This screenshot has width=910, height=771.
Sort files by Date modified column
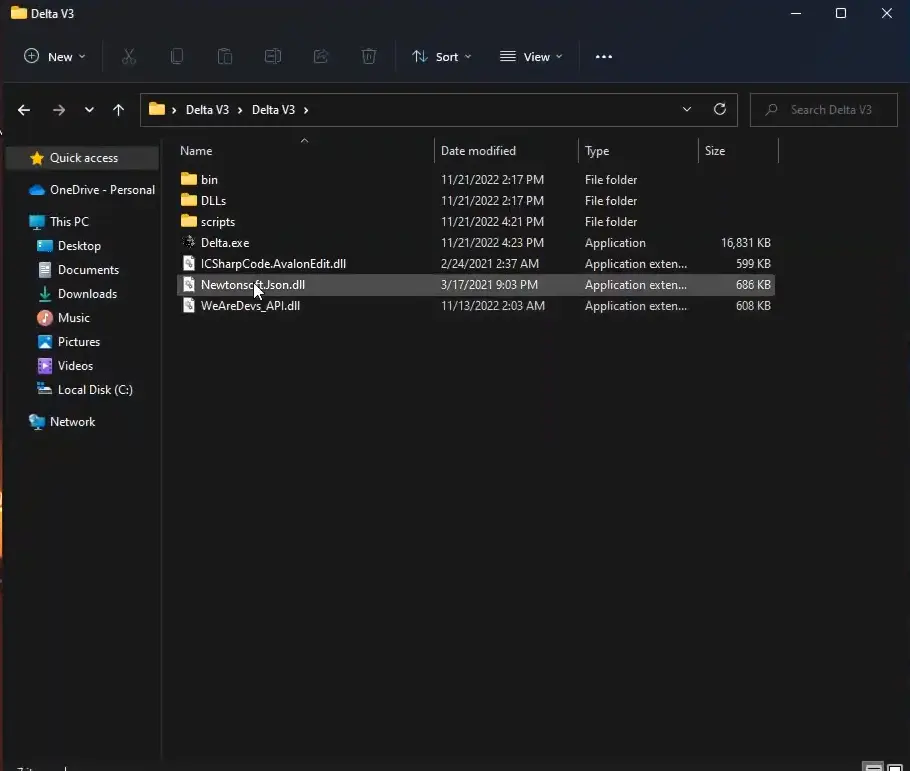[478, 151]
